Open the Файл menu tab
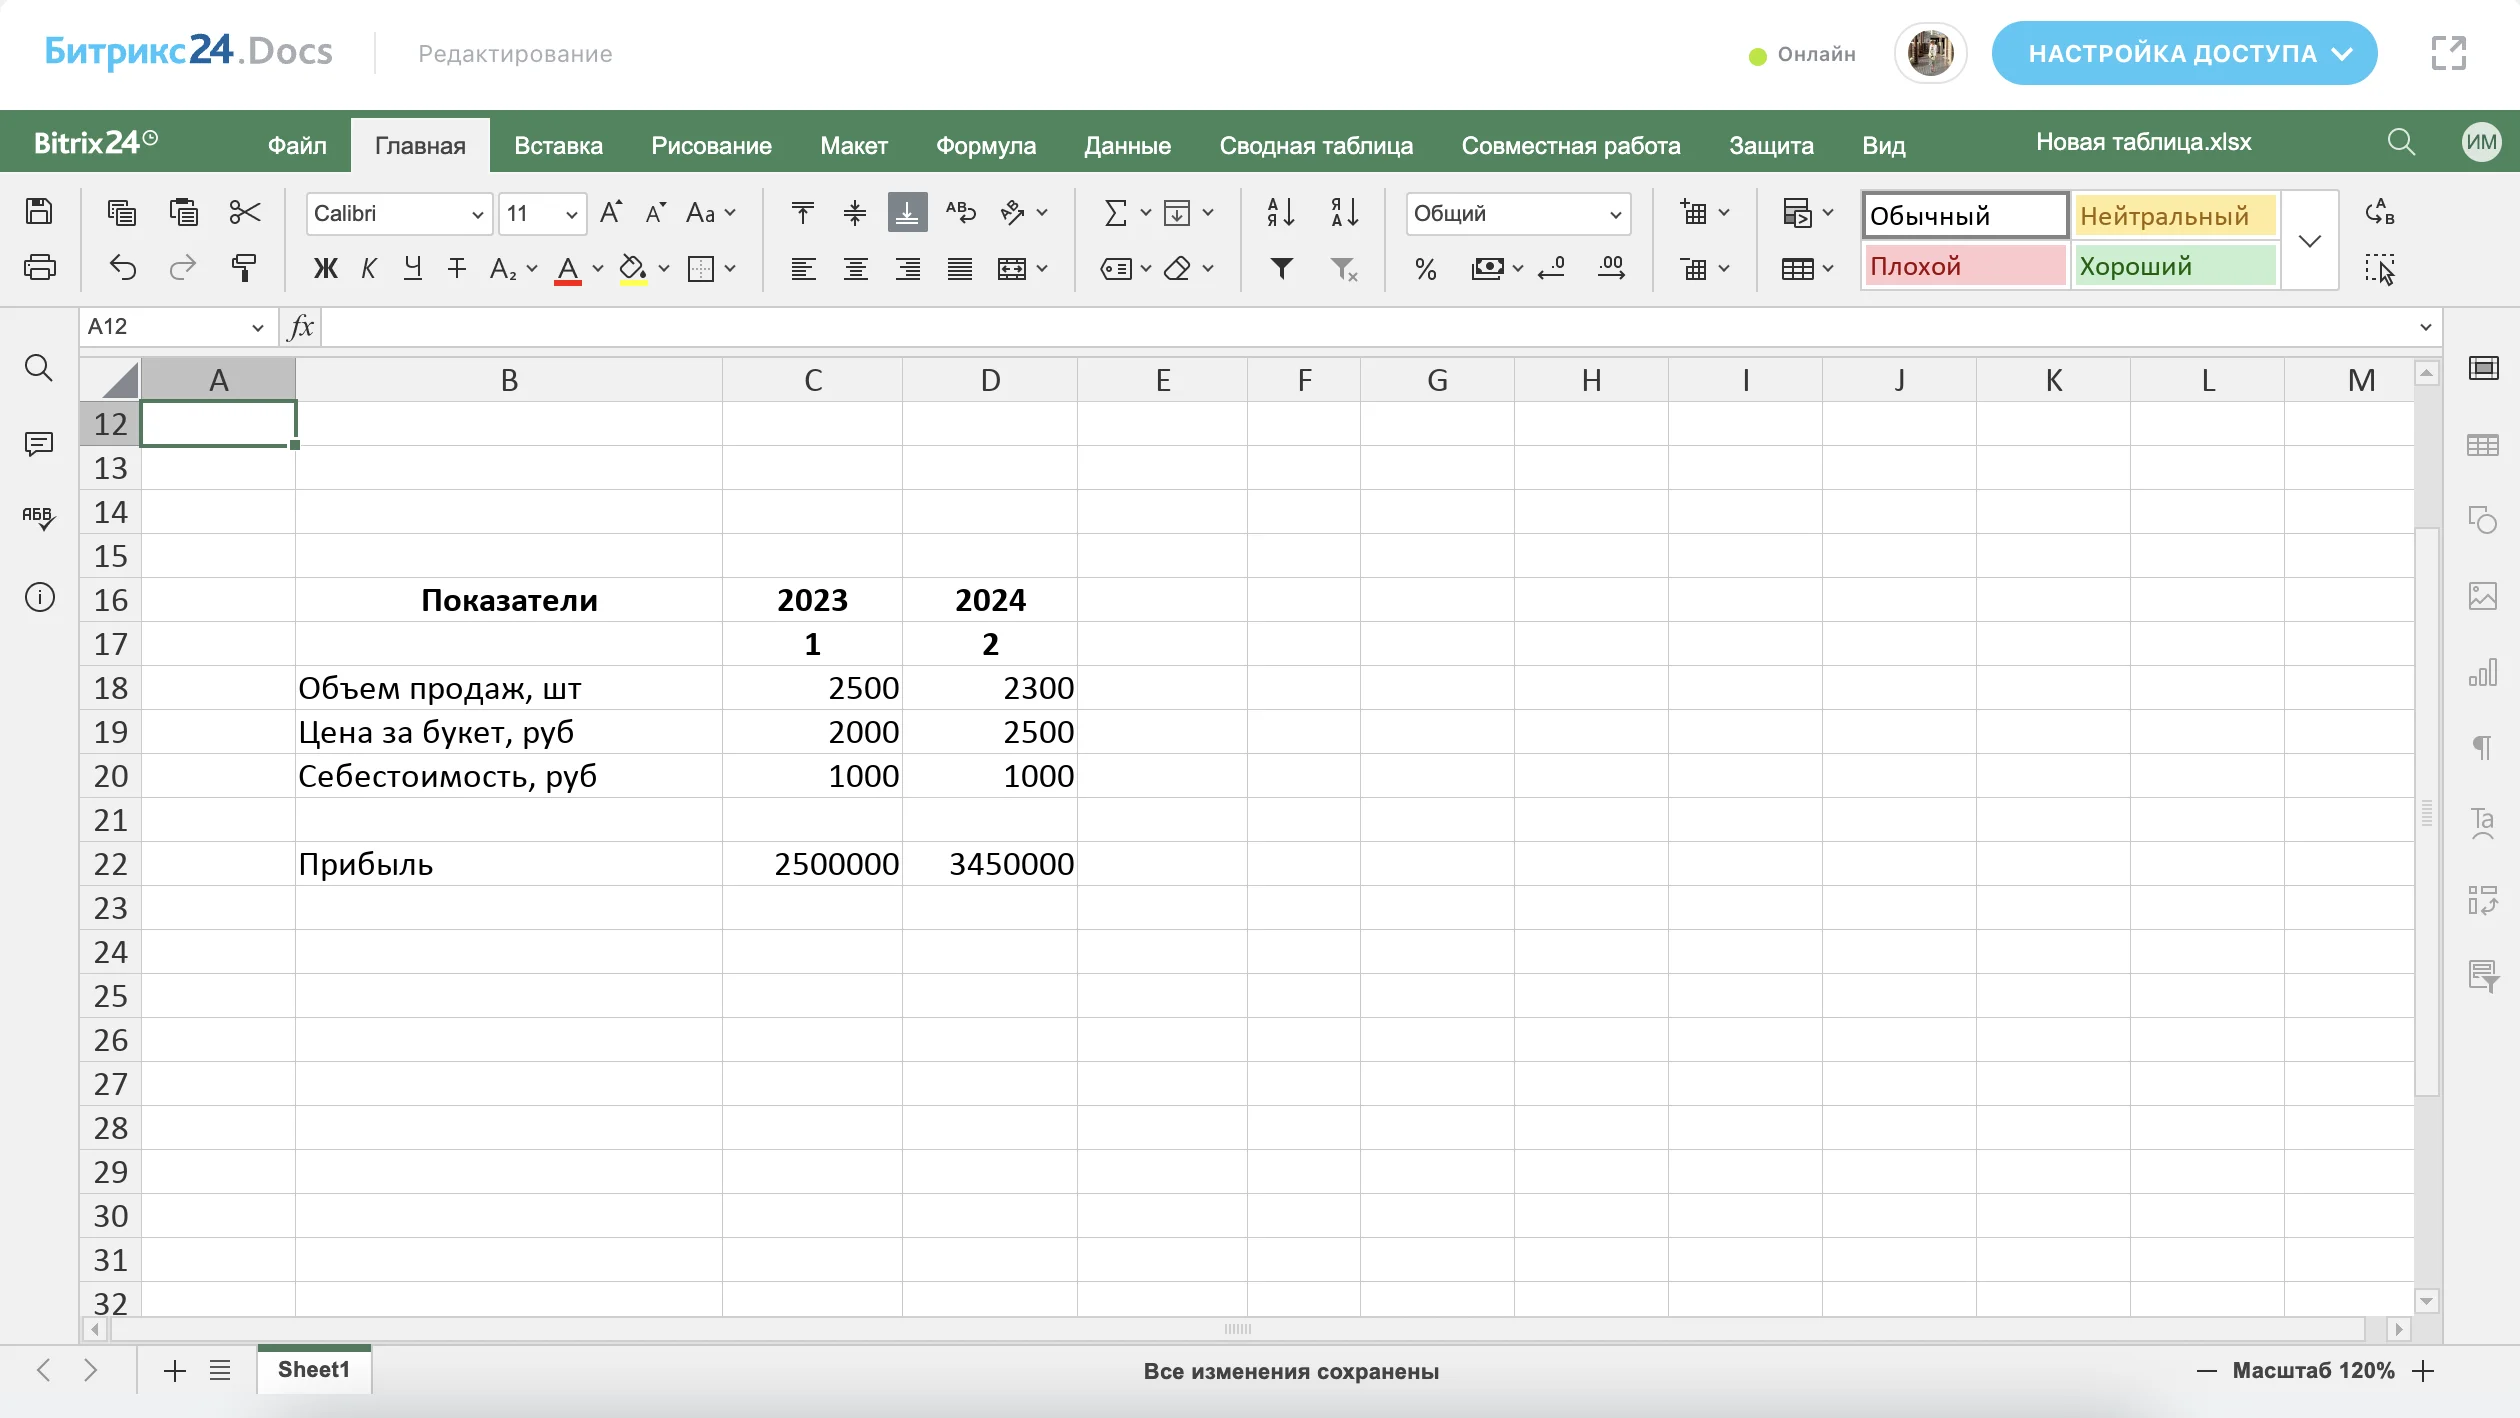The image size is (2520, 1418). click(297, 145)
